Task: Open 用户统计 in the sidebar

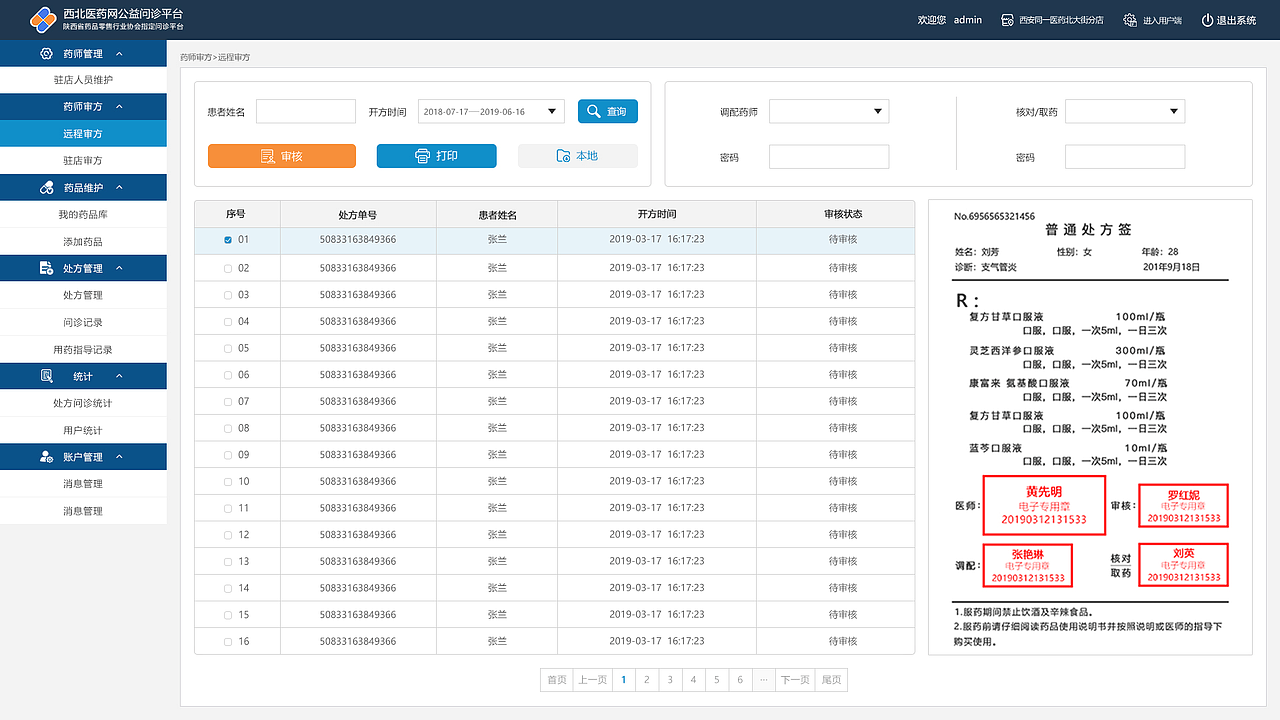Action: pyautogui.click(x=83, y=430)
